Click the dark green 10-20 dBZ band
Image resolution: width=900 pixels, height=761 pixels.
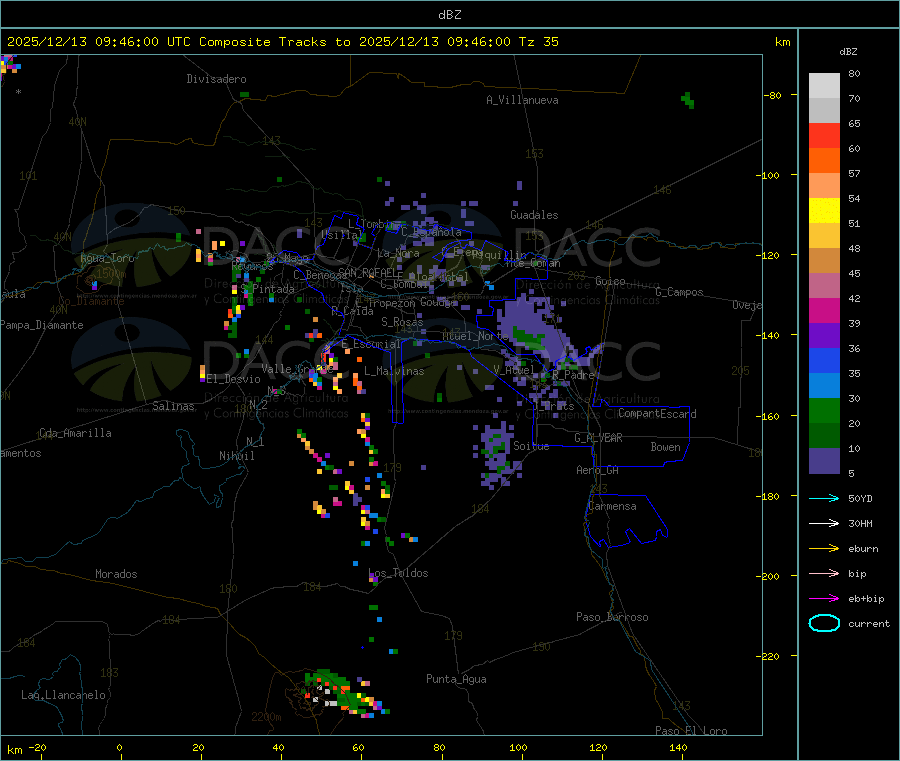point(824,436)
